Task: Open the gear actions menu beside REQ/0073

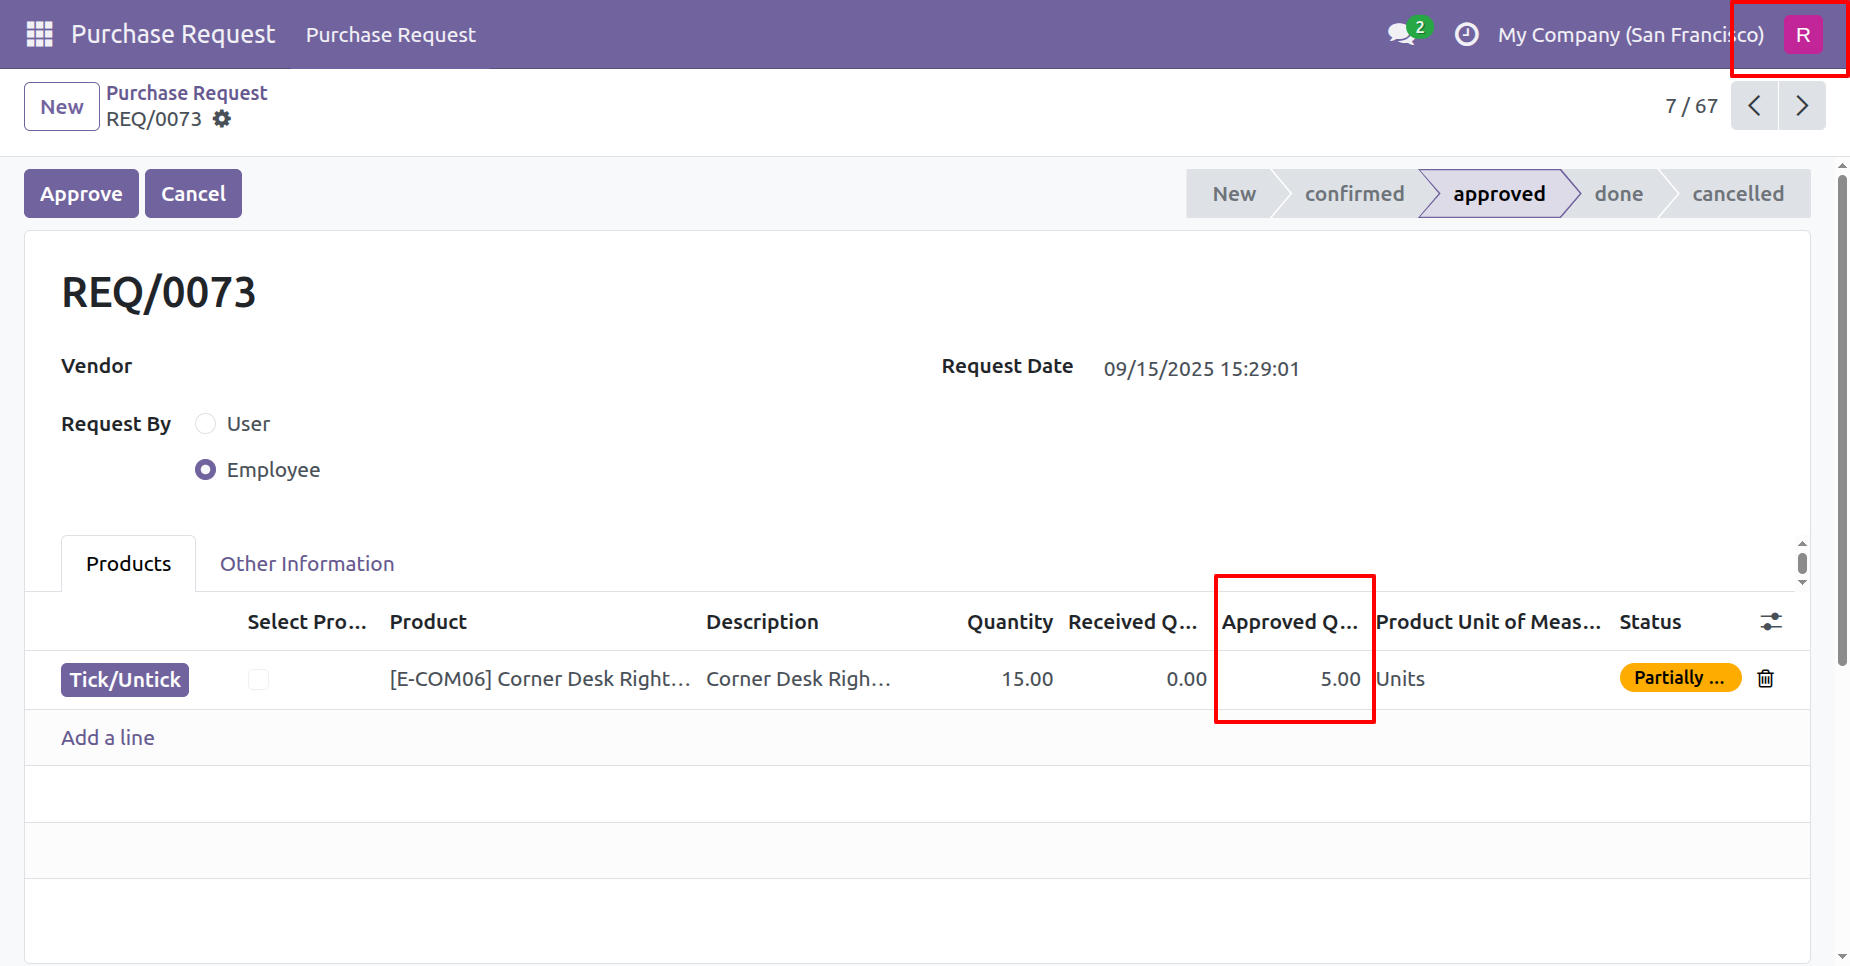Action: click(222, 119)
